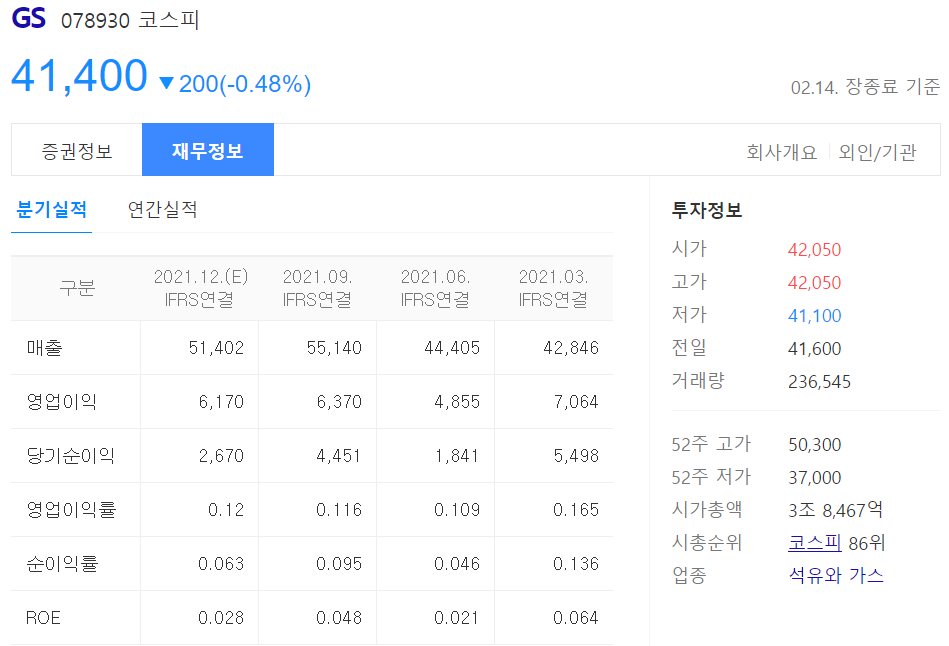Click the 영업이익 row label
Screen dimensions: 949x646
[x=61, y=401]
